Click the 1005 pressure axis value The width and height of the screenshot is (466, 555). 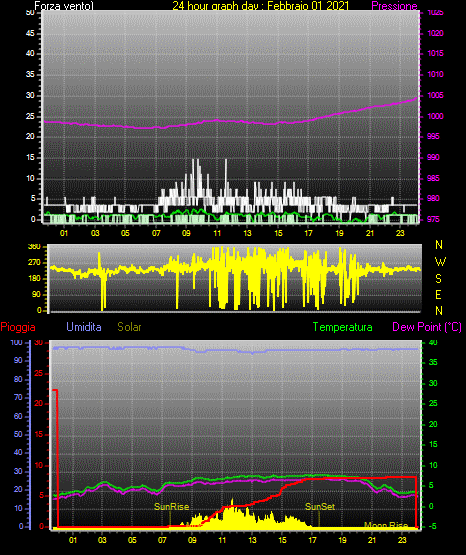(435, 95)
